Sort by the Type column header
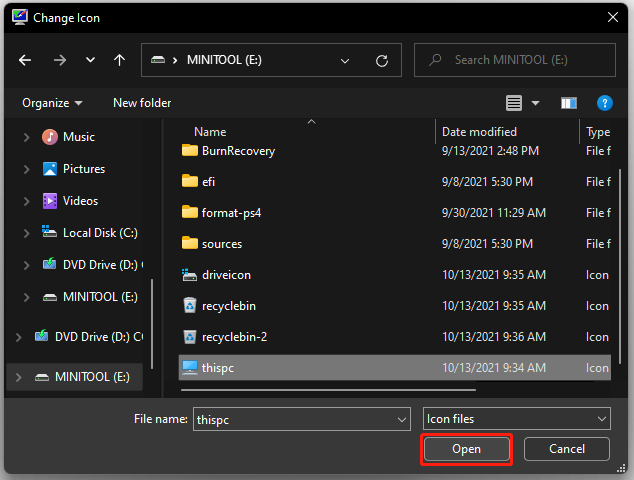 pos(598,132)
